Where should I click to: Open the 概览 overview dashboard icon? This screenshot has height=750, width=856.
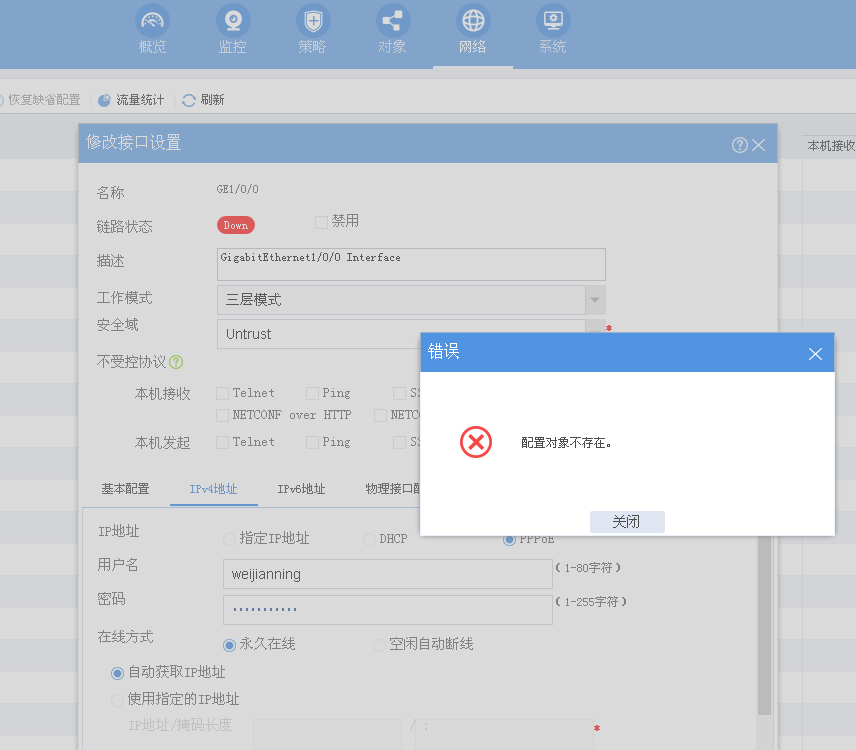pyautogui.click(x=152, y=21)
